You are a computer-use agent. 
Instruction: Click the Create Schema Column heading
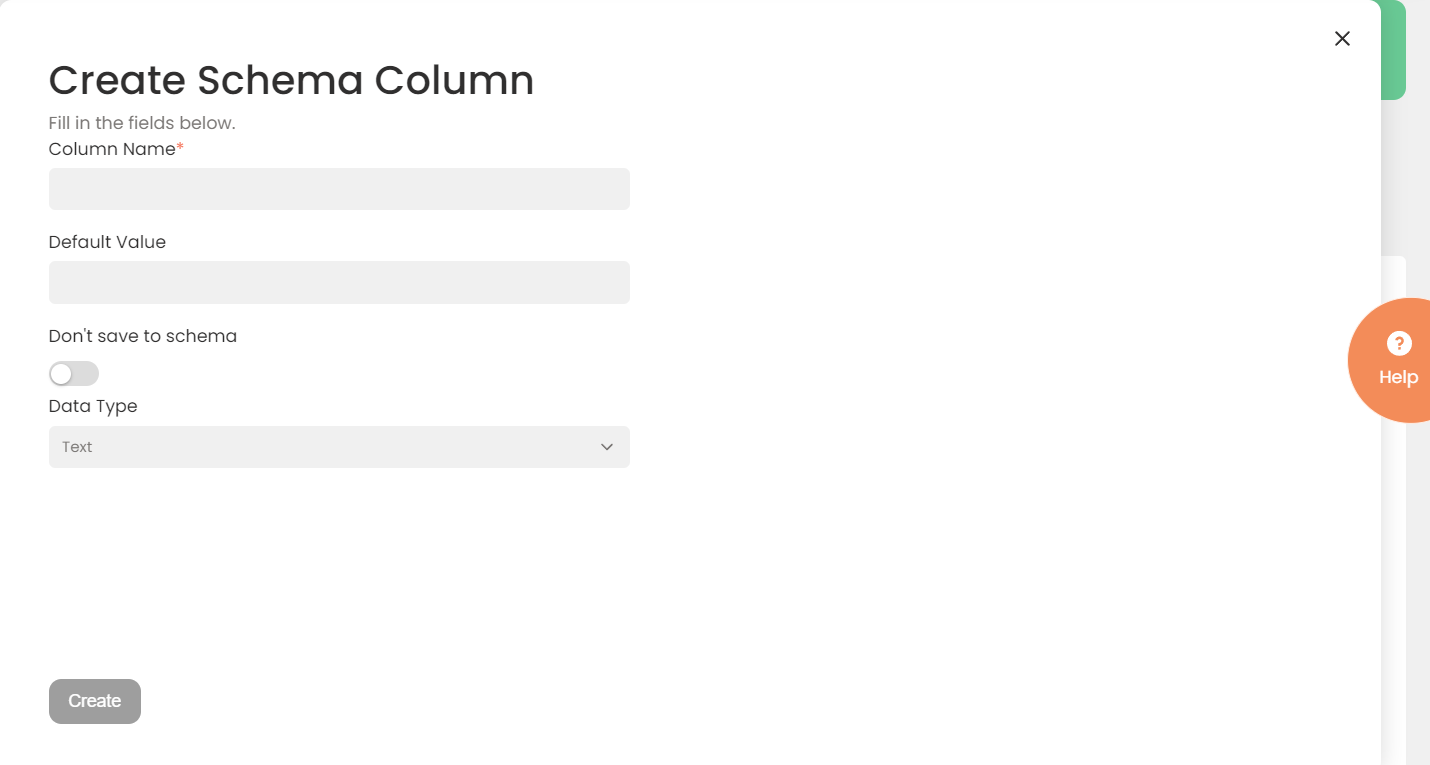(x=291, y=80)
